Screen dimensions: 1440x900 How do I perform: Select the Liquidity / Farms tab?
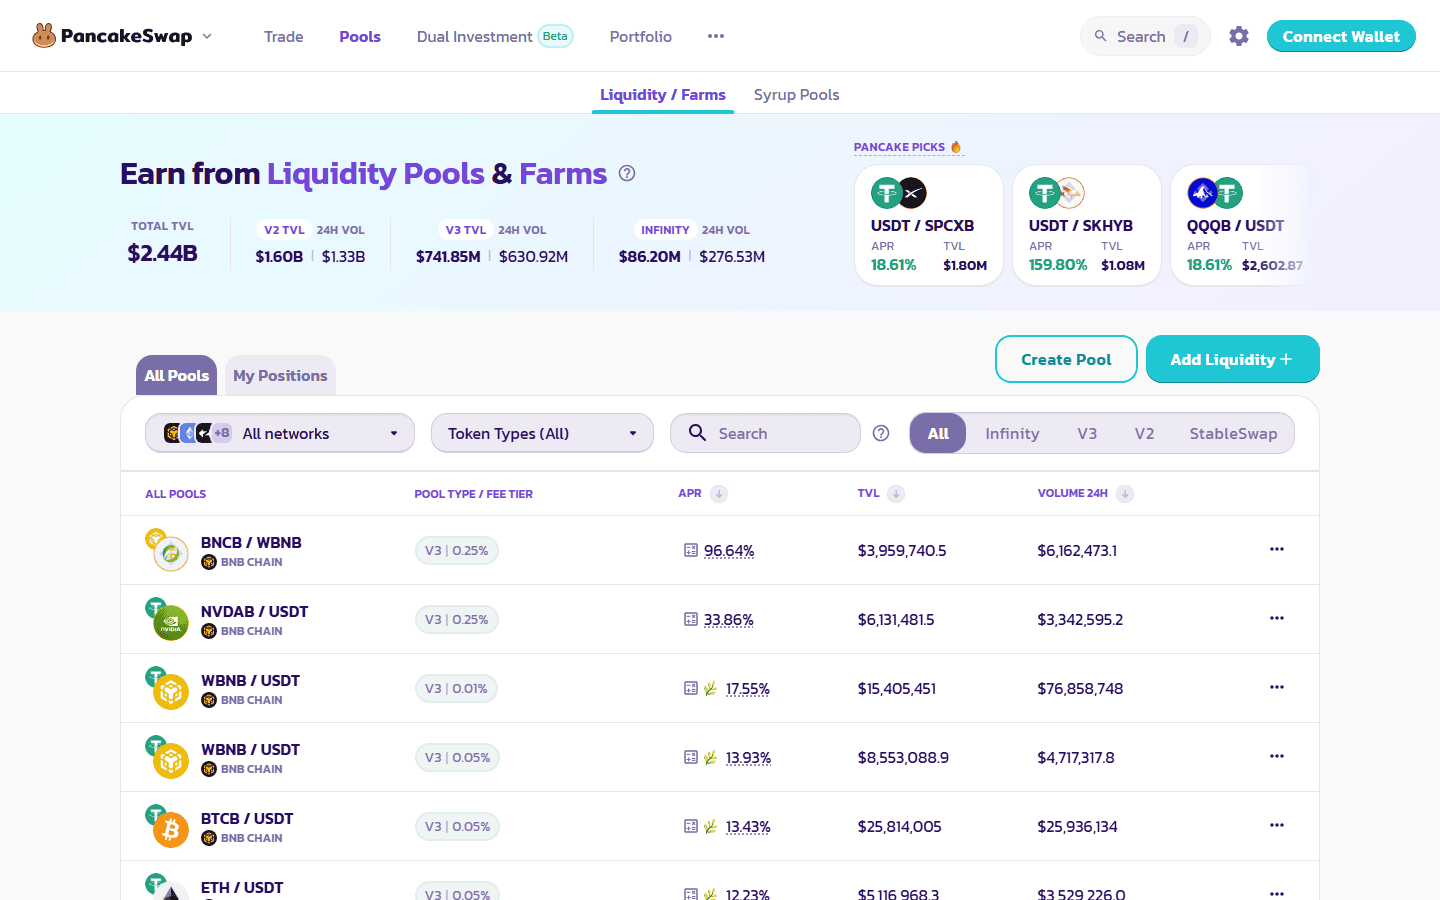coord(663,95)
